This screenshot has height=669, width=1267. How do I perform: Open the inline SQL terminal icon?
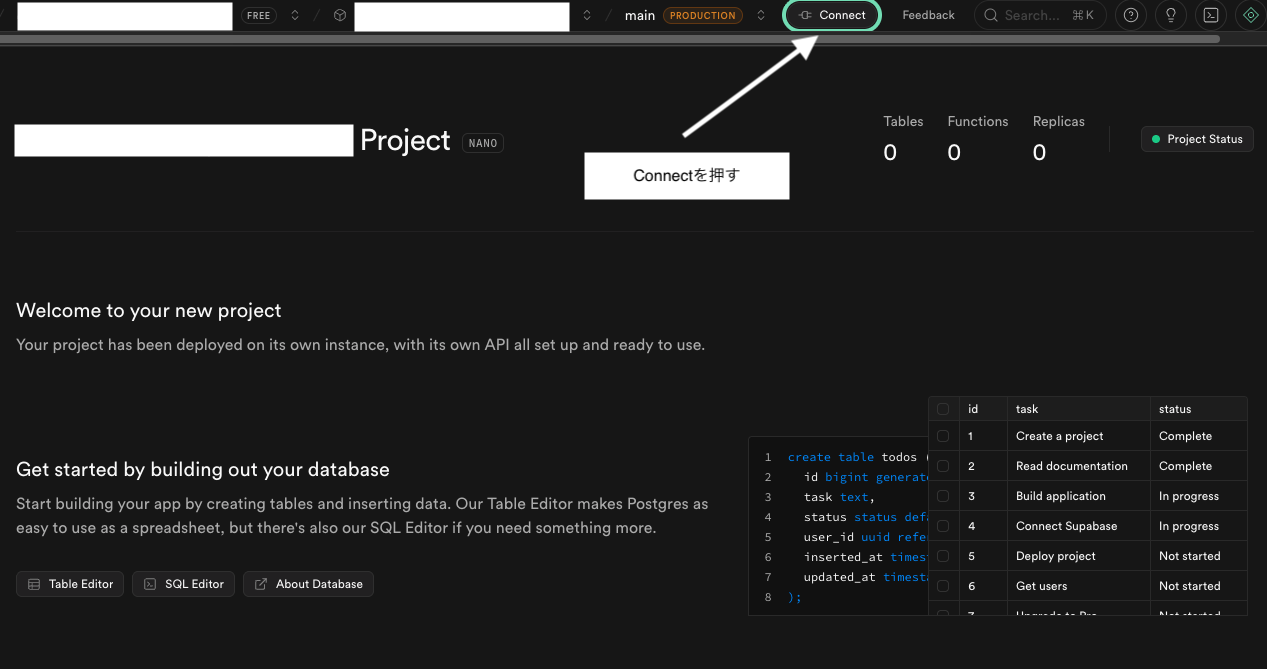click(1211, 15)
